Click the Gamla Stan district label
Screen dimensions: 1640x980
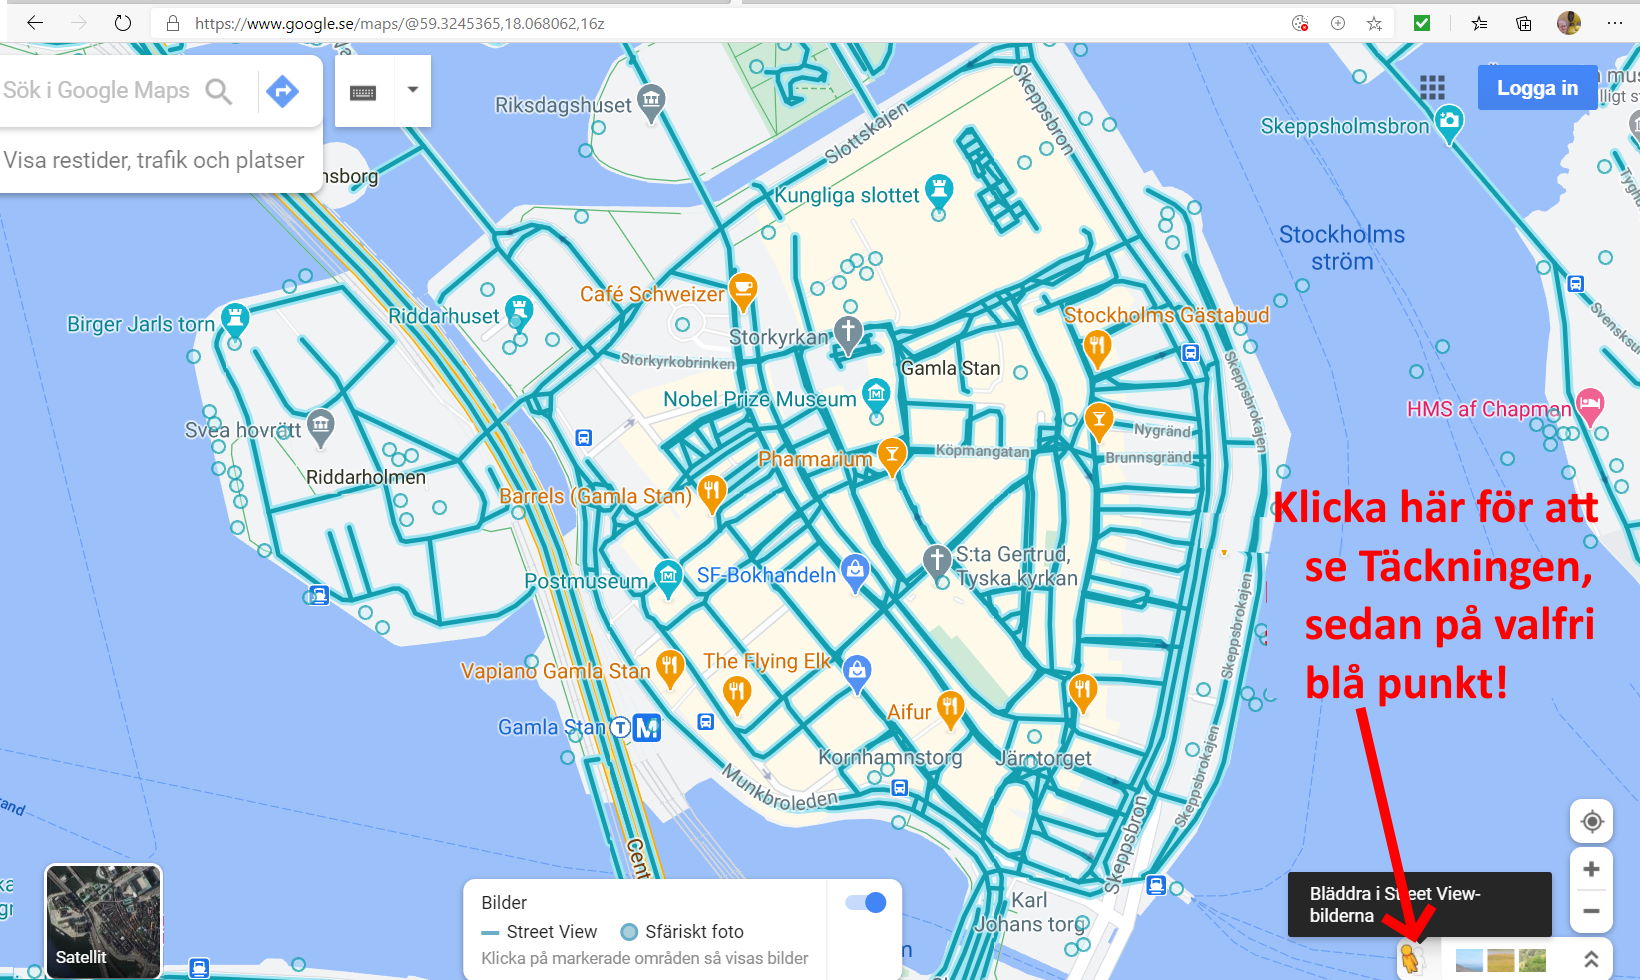(x=950, y=368)
